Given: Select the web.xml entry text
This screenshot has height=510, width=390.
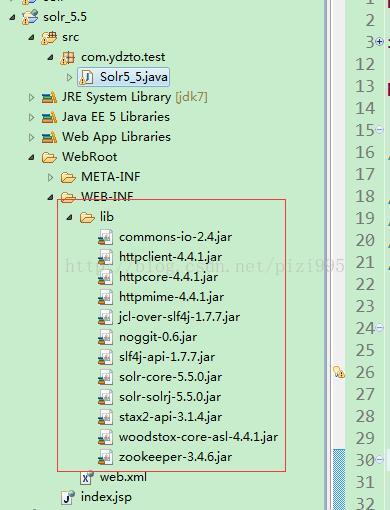Looking at the screenshot, I should click(x=123, y=477).
